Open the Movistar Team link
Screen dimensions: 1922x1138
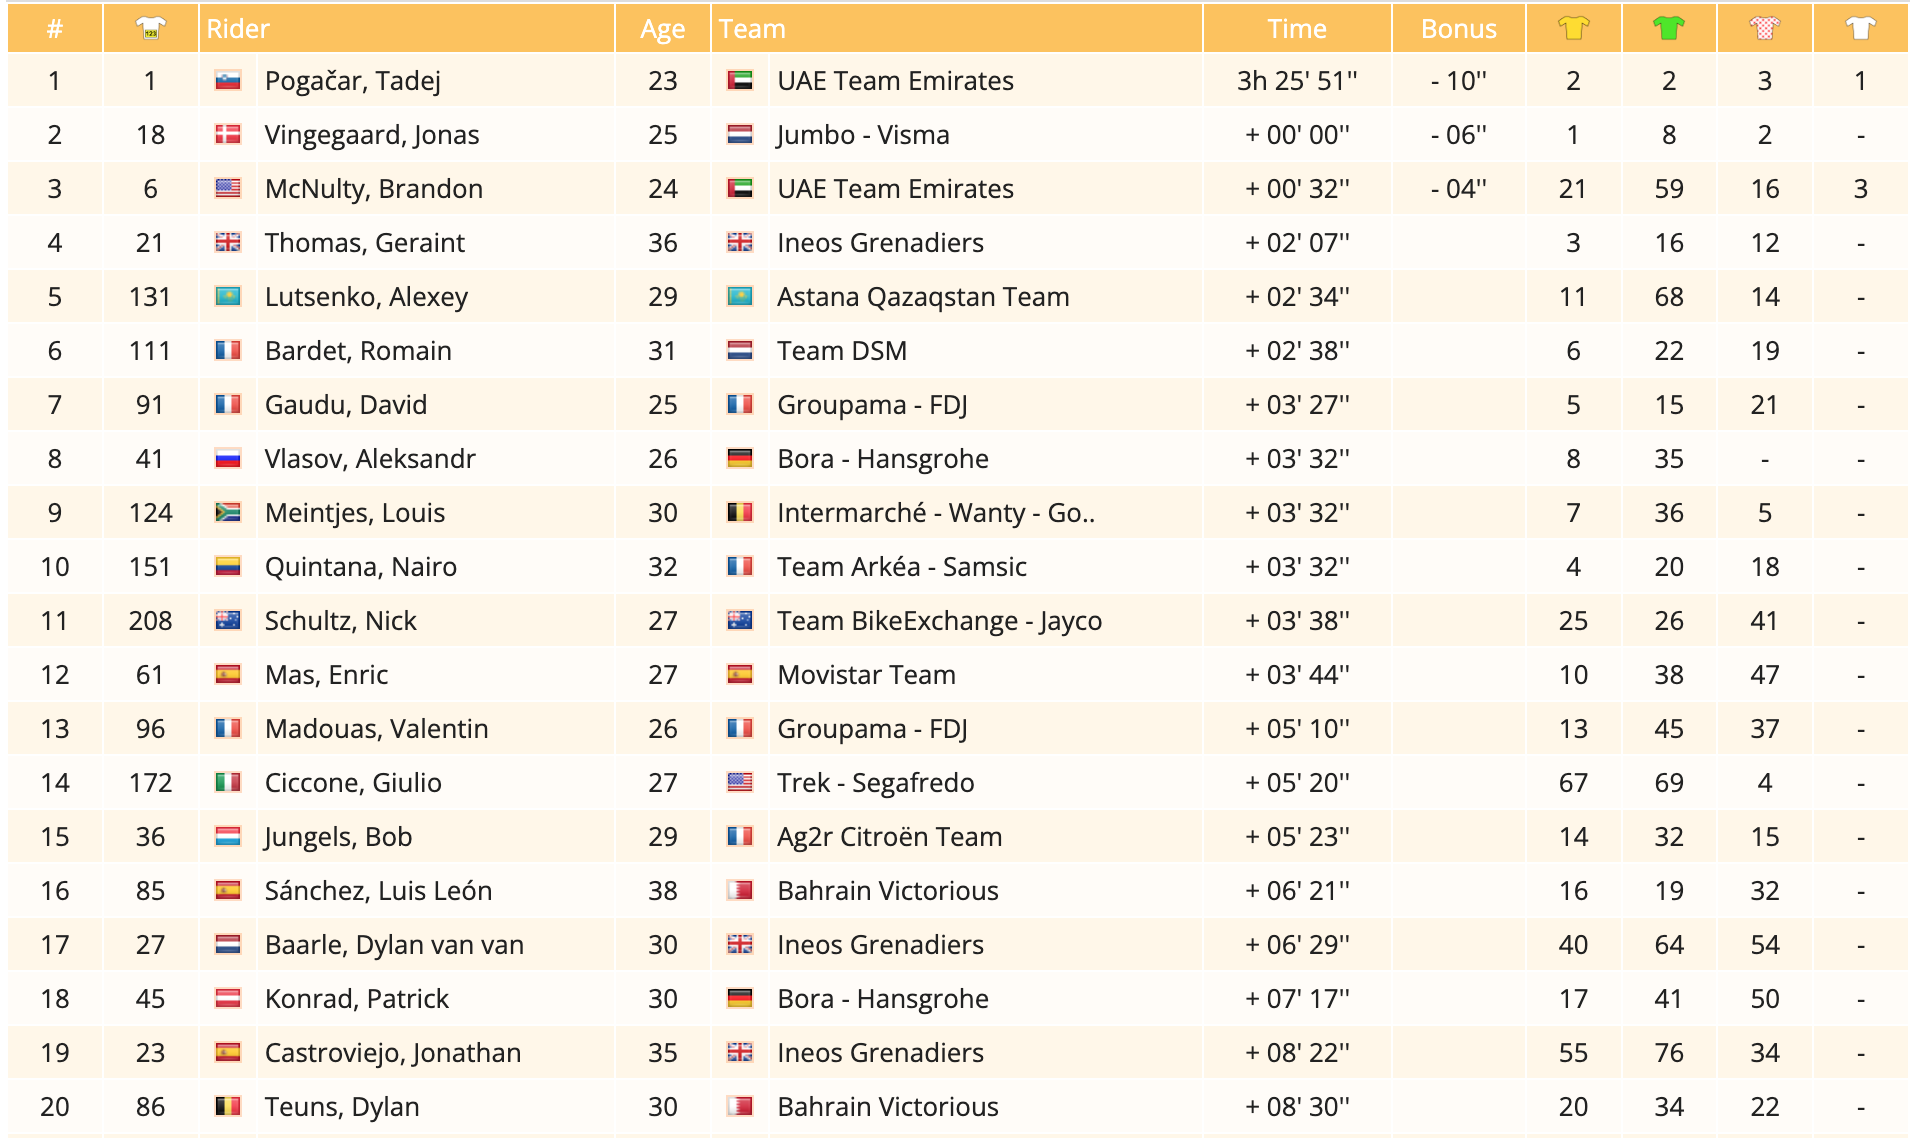pyautogui.click(x=866, y=675)
